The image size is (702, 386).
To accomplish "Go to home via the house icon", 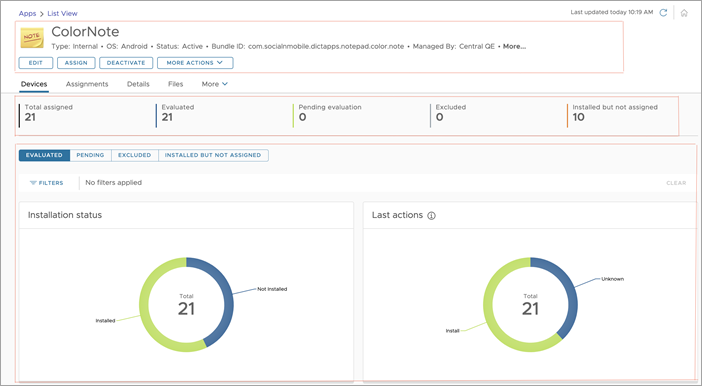I will point(684,13).
